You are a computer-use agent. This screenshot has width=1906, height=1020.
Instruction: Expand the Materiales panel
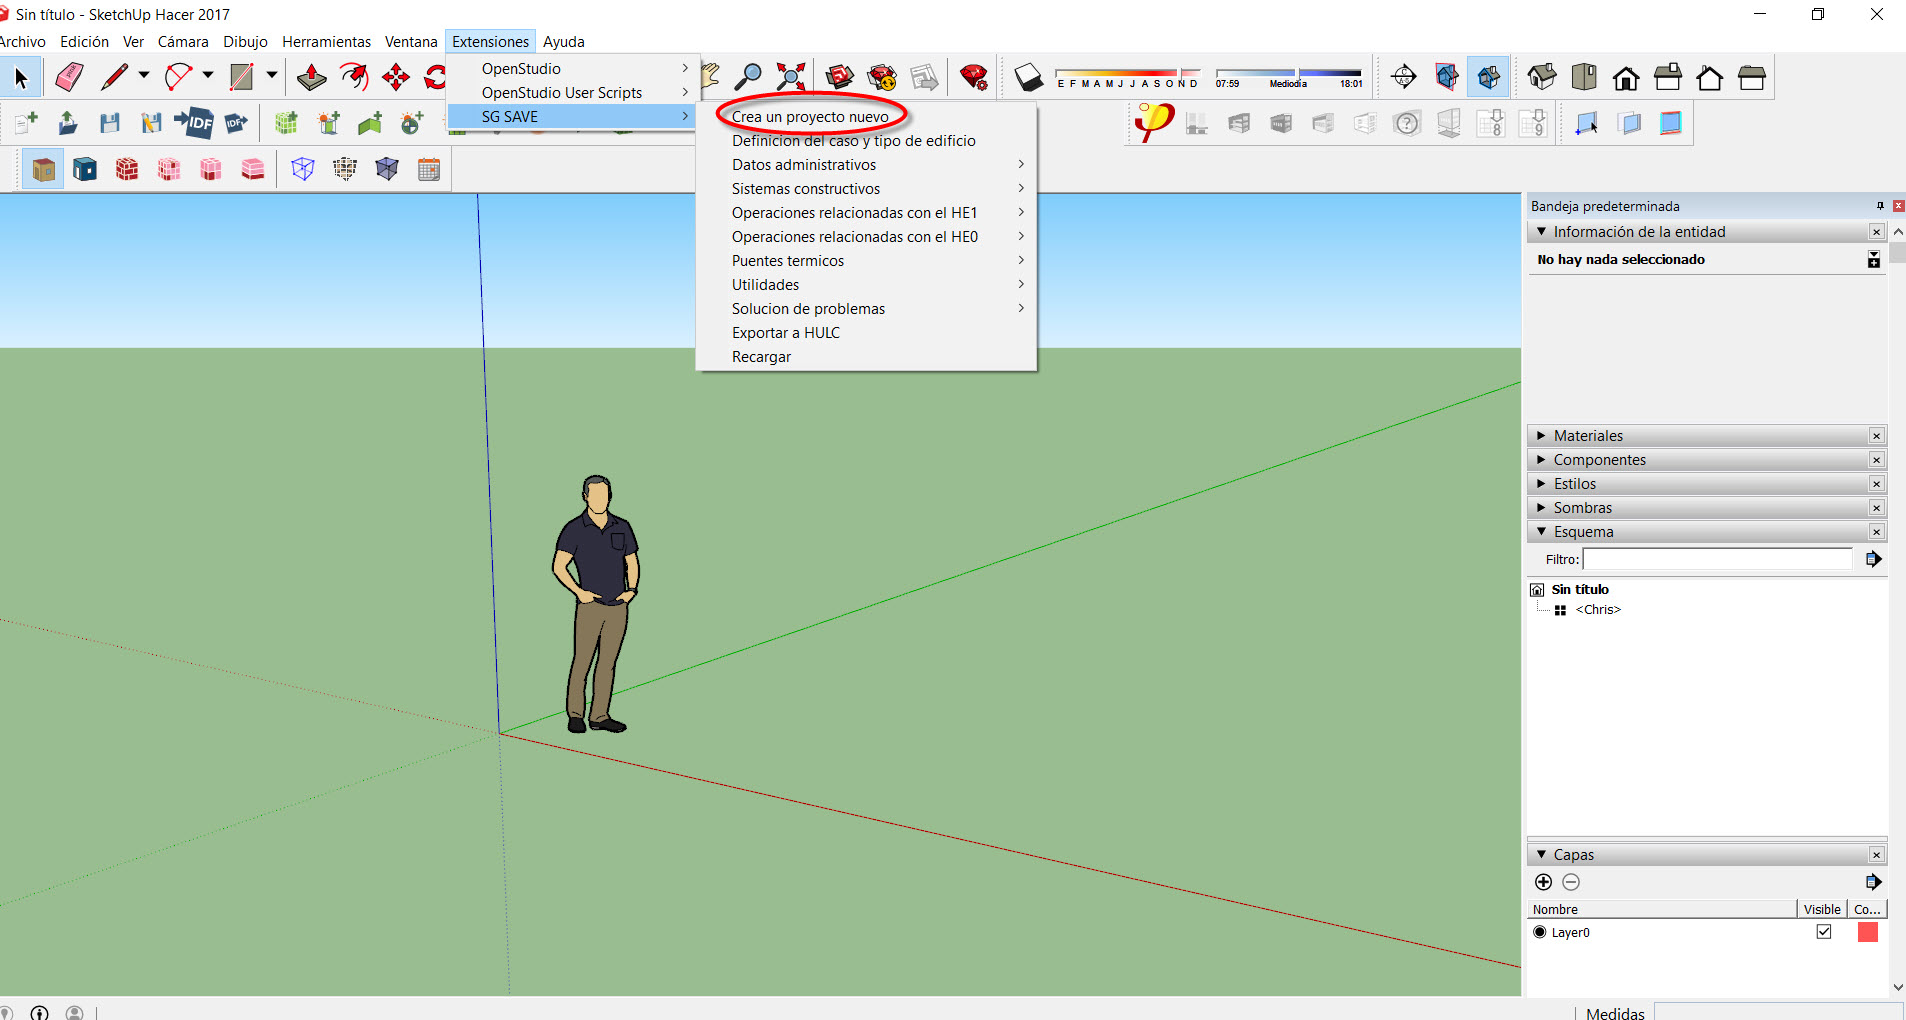pos(1541,435)
